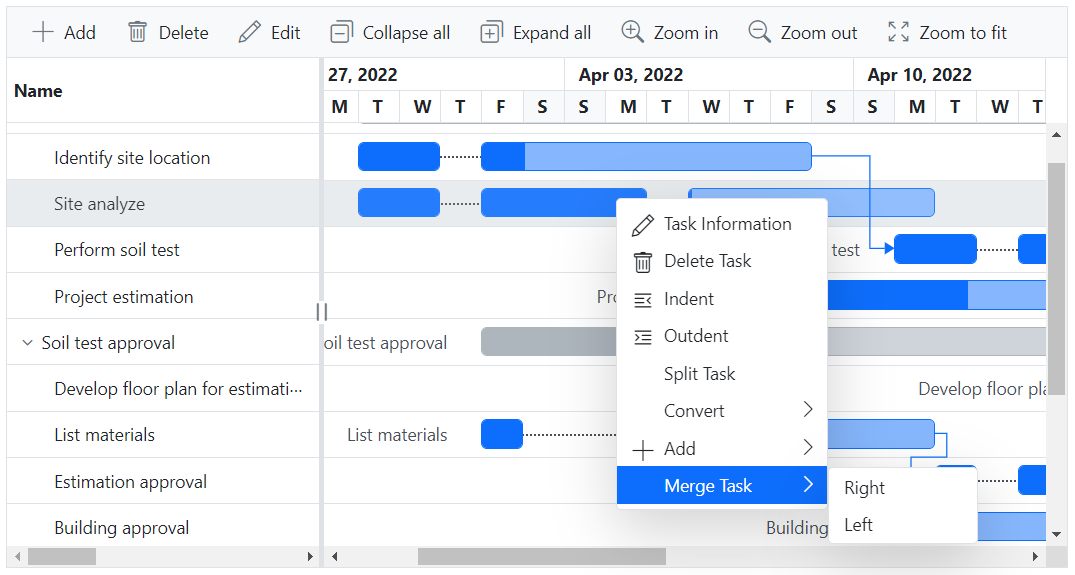1075x575 pixels.
Task: Click the first Perform soil test taskbar segment
Action: click(x=935, y=249)
